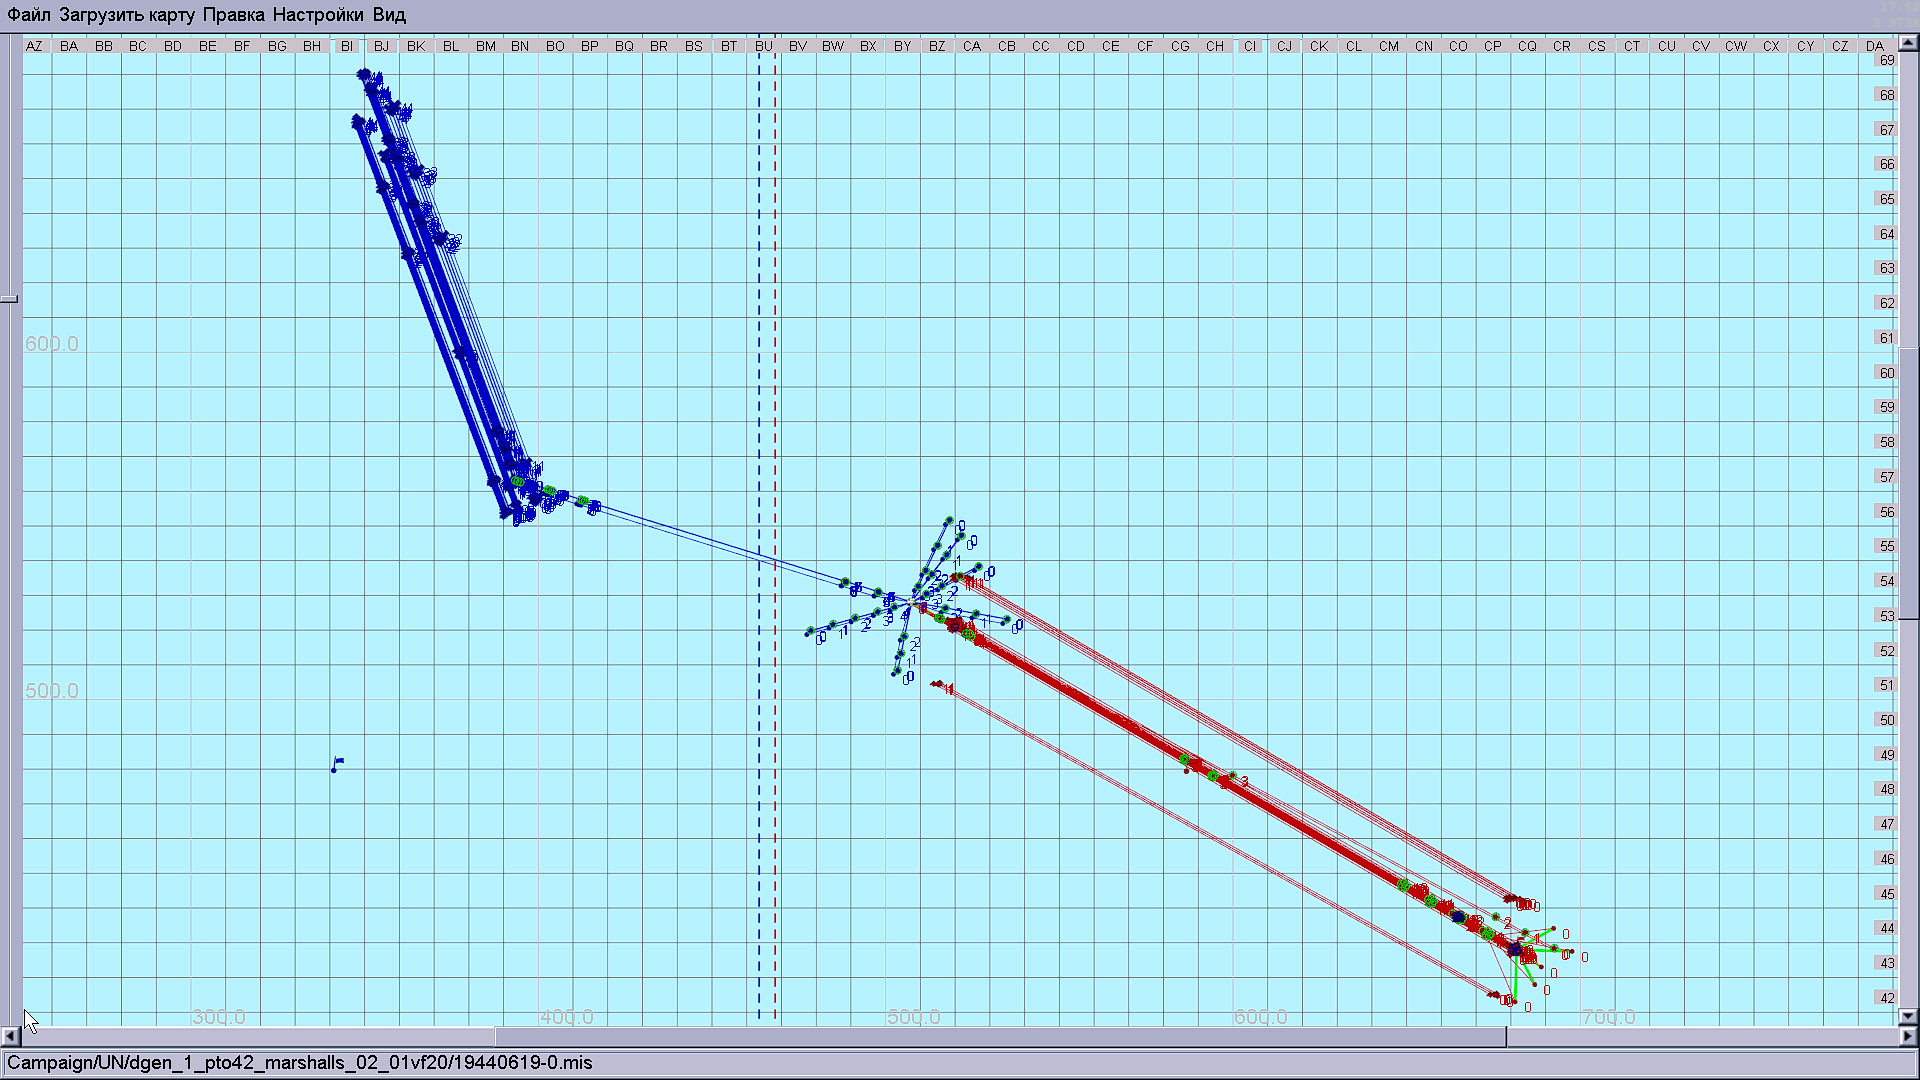Click the horizontal scrollbar thumb
Image resolution: width=1920 pixels, height=1080 pixels.
(x=1000, y=1037)
